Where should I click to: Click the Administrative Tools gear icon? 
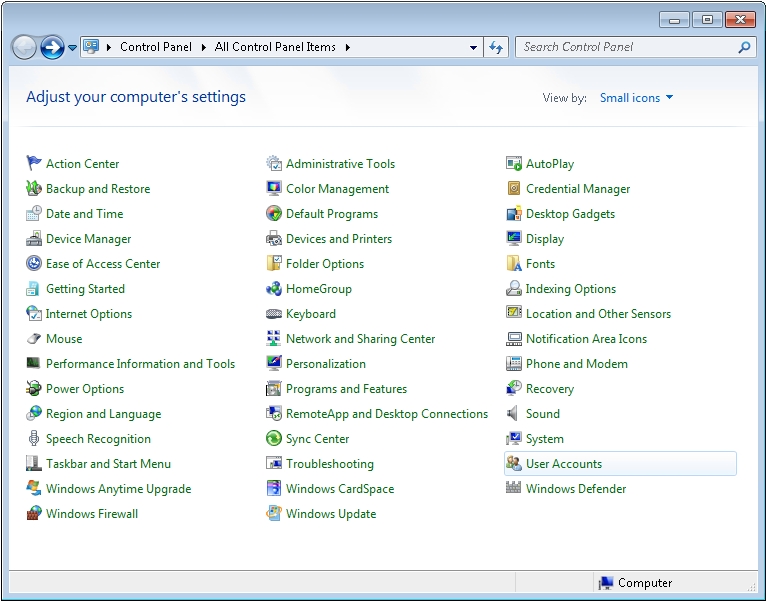[x=274, y=163]
